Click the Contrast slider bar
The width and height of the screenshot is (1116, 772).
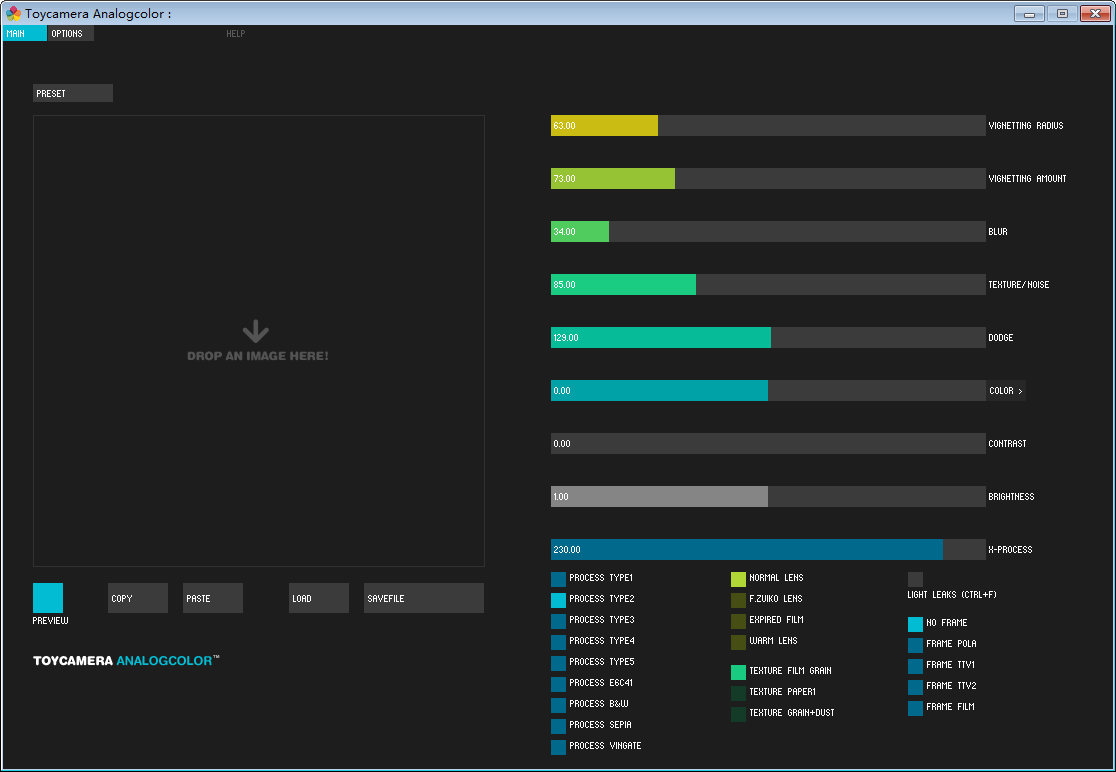point(768,444)
